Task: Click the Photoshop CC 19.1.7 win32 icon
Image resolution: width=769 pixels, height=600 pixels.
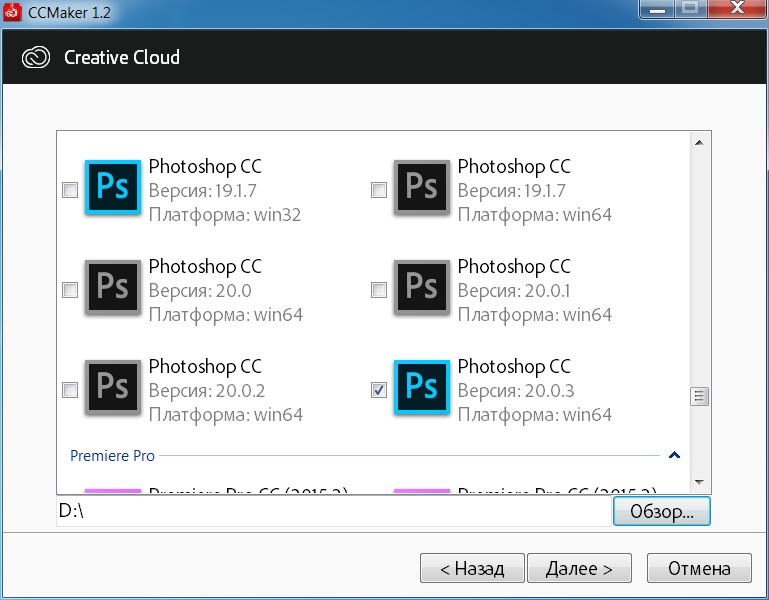Action: 113,187
